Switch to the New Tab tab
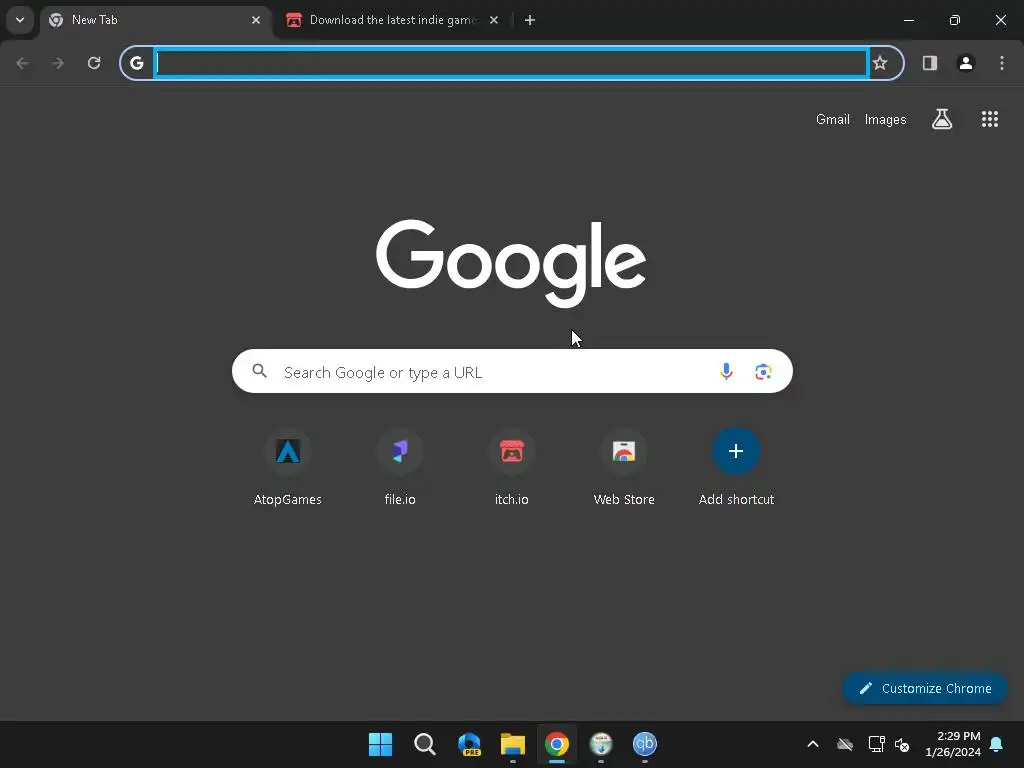 coord(155,20)
